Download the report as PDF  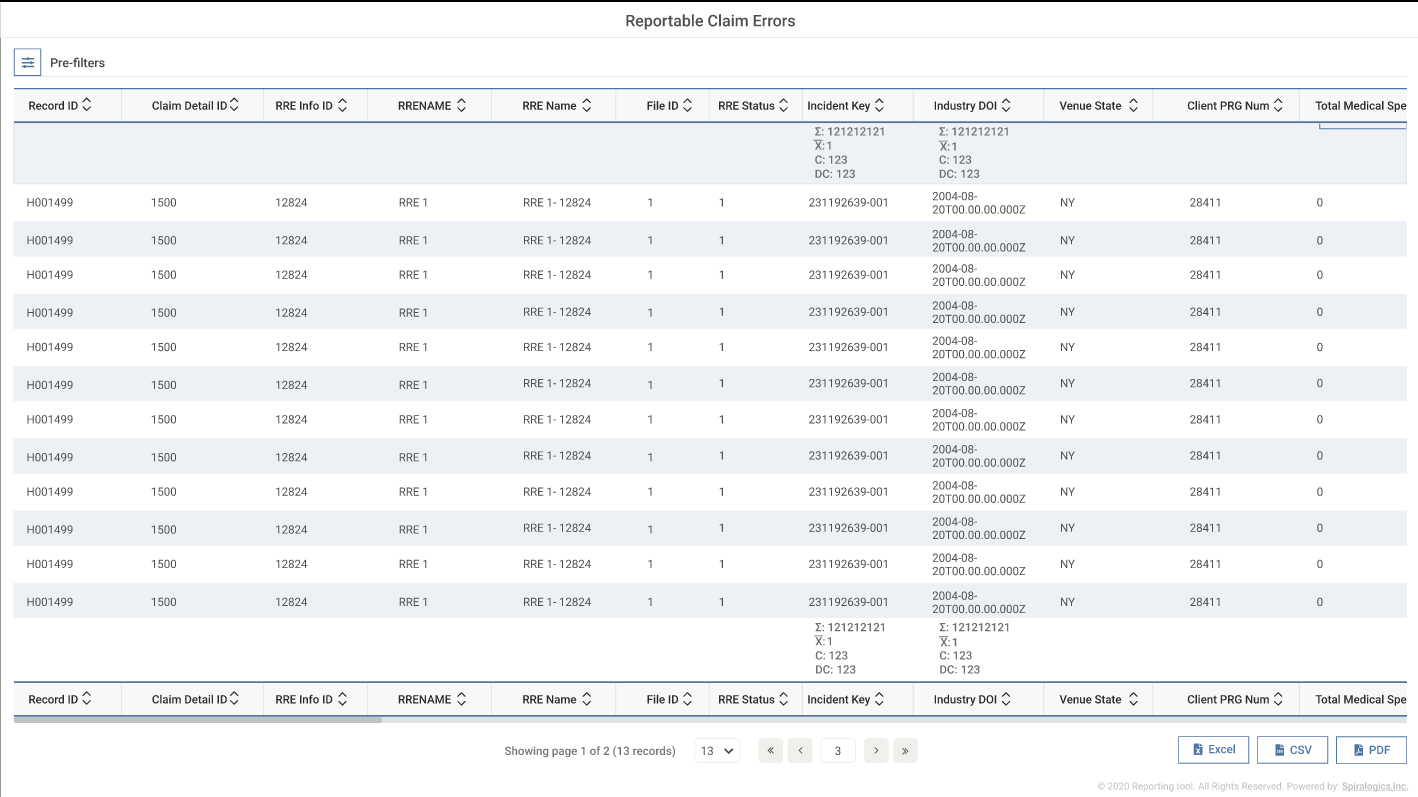pos(1371,750)
